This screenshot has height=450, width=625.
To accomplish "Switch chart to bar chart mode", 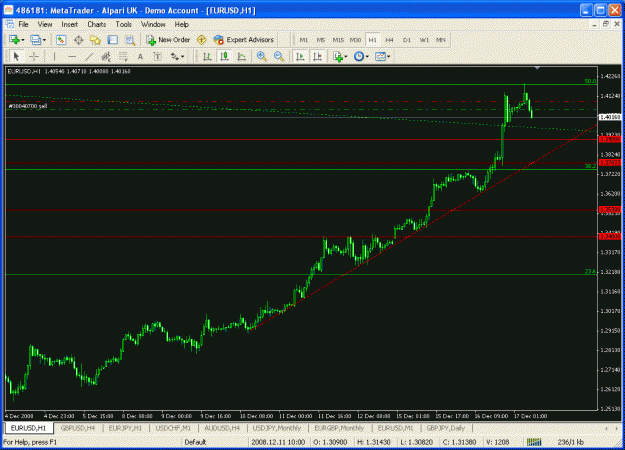I will pos(207,56).
